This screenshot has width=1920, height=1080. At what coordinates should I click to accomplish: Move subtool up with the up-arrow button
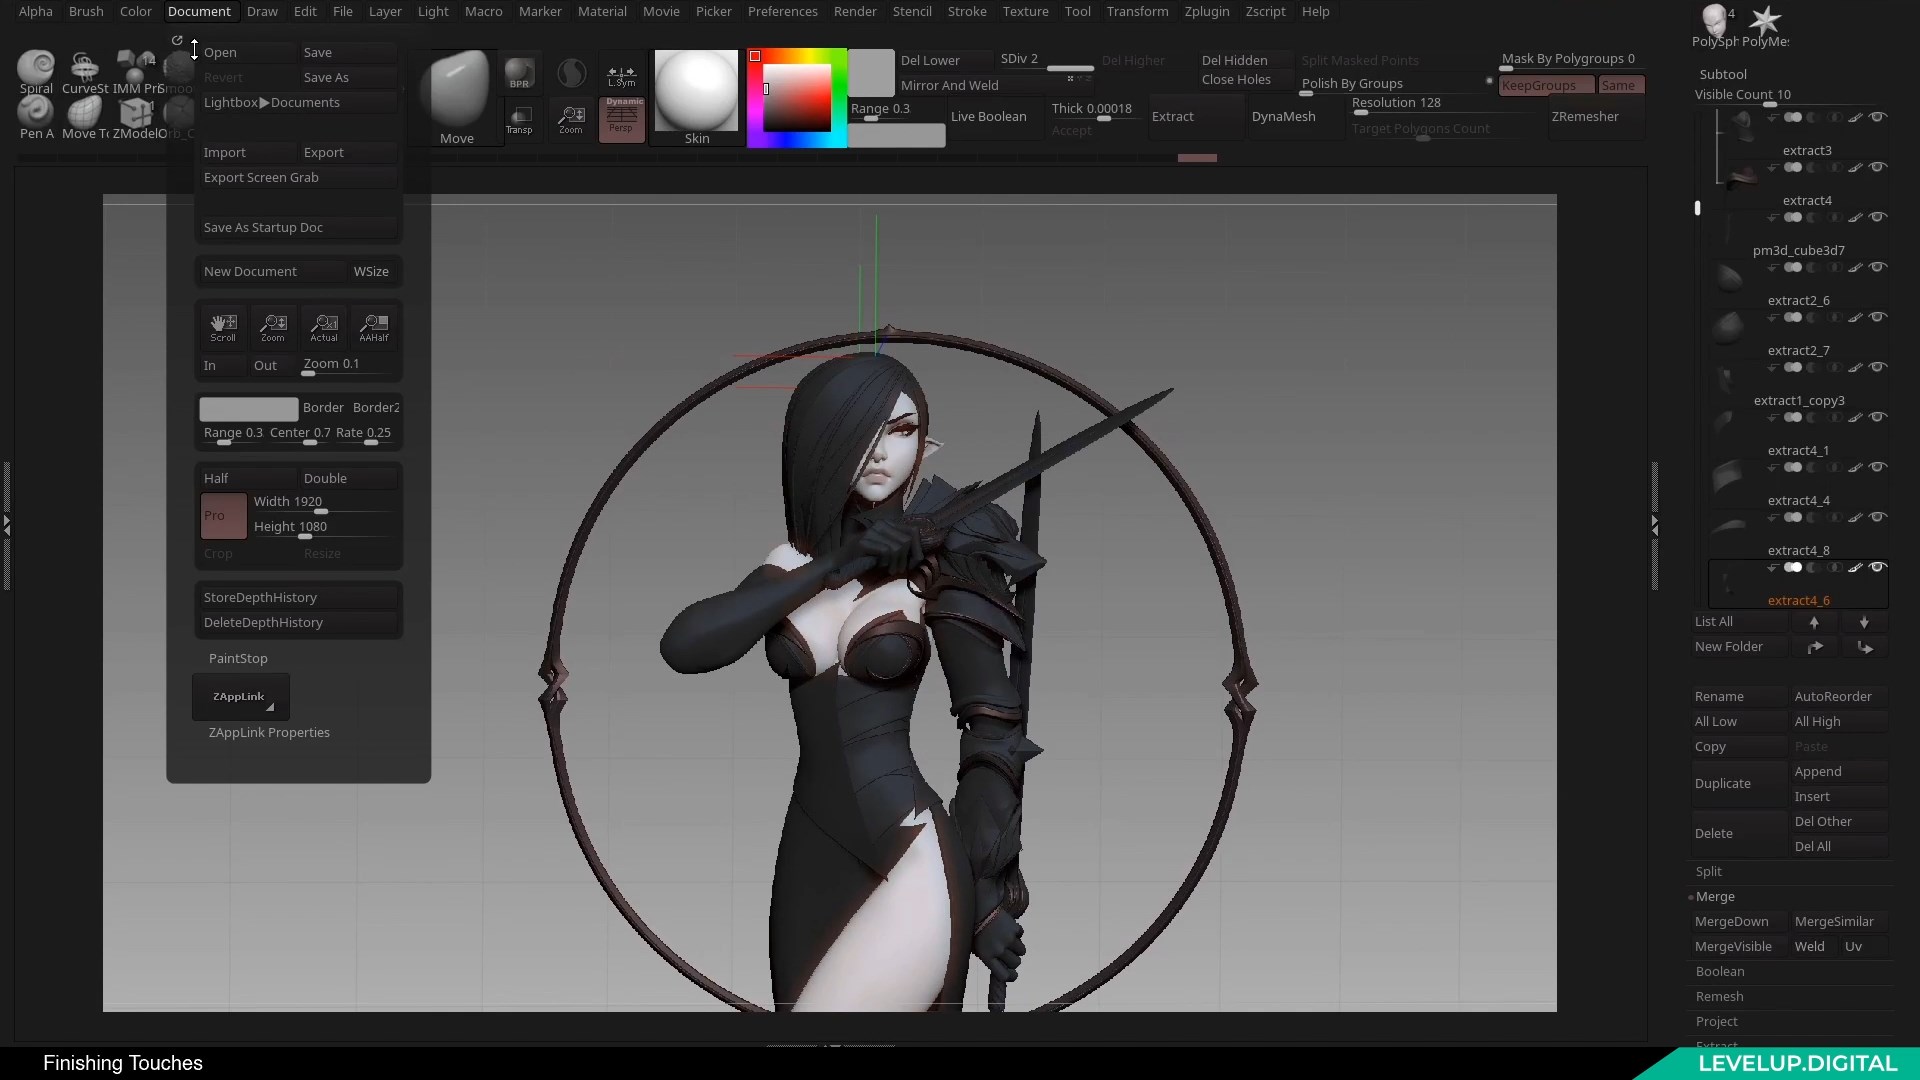(x=1814, y=622)
